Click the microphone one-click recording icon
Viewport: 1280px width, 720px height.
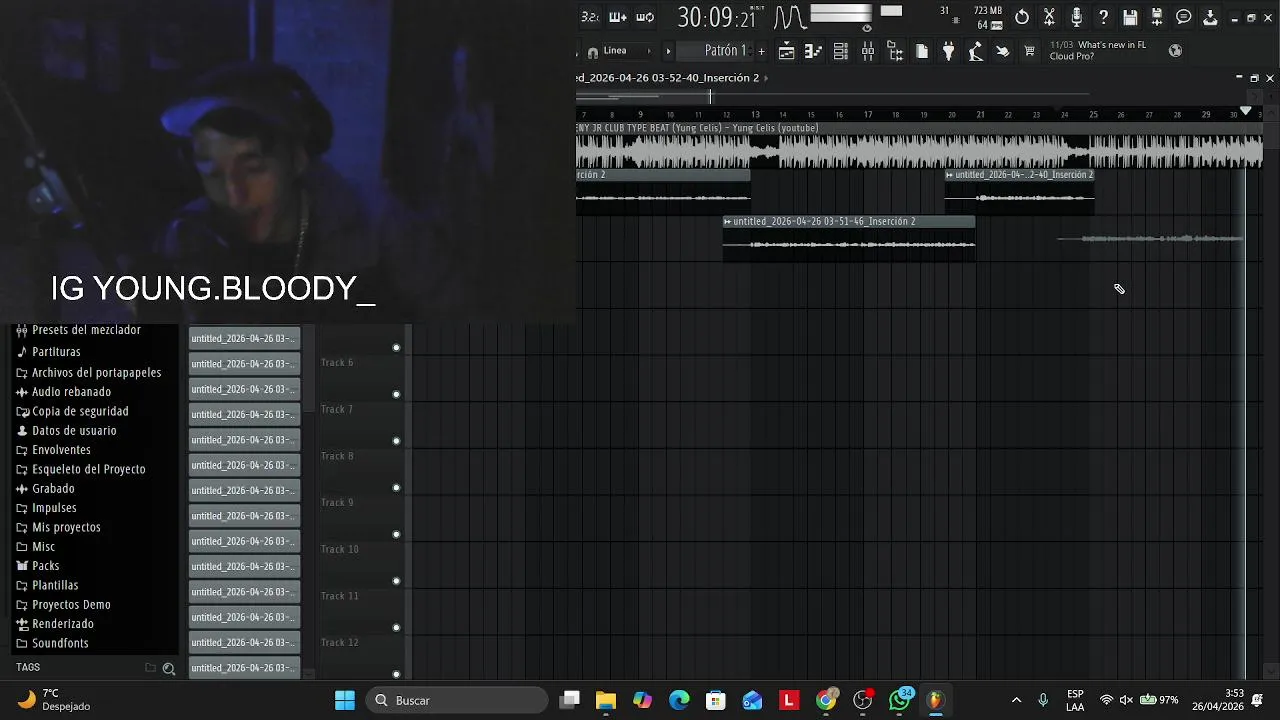(x=1076, y=17)
